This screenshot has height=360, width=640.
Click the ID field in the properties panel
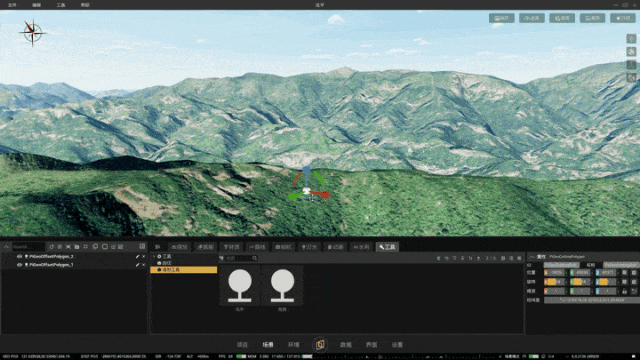click(x=561, y=265)
